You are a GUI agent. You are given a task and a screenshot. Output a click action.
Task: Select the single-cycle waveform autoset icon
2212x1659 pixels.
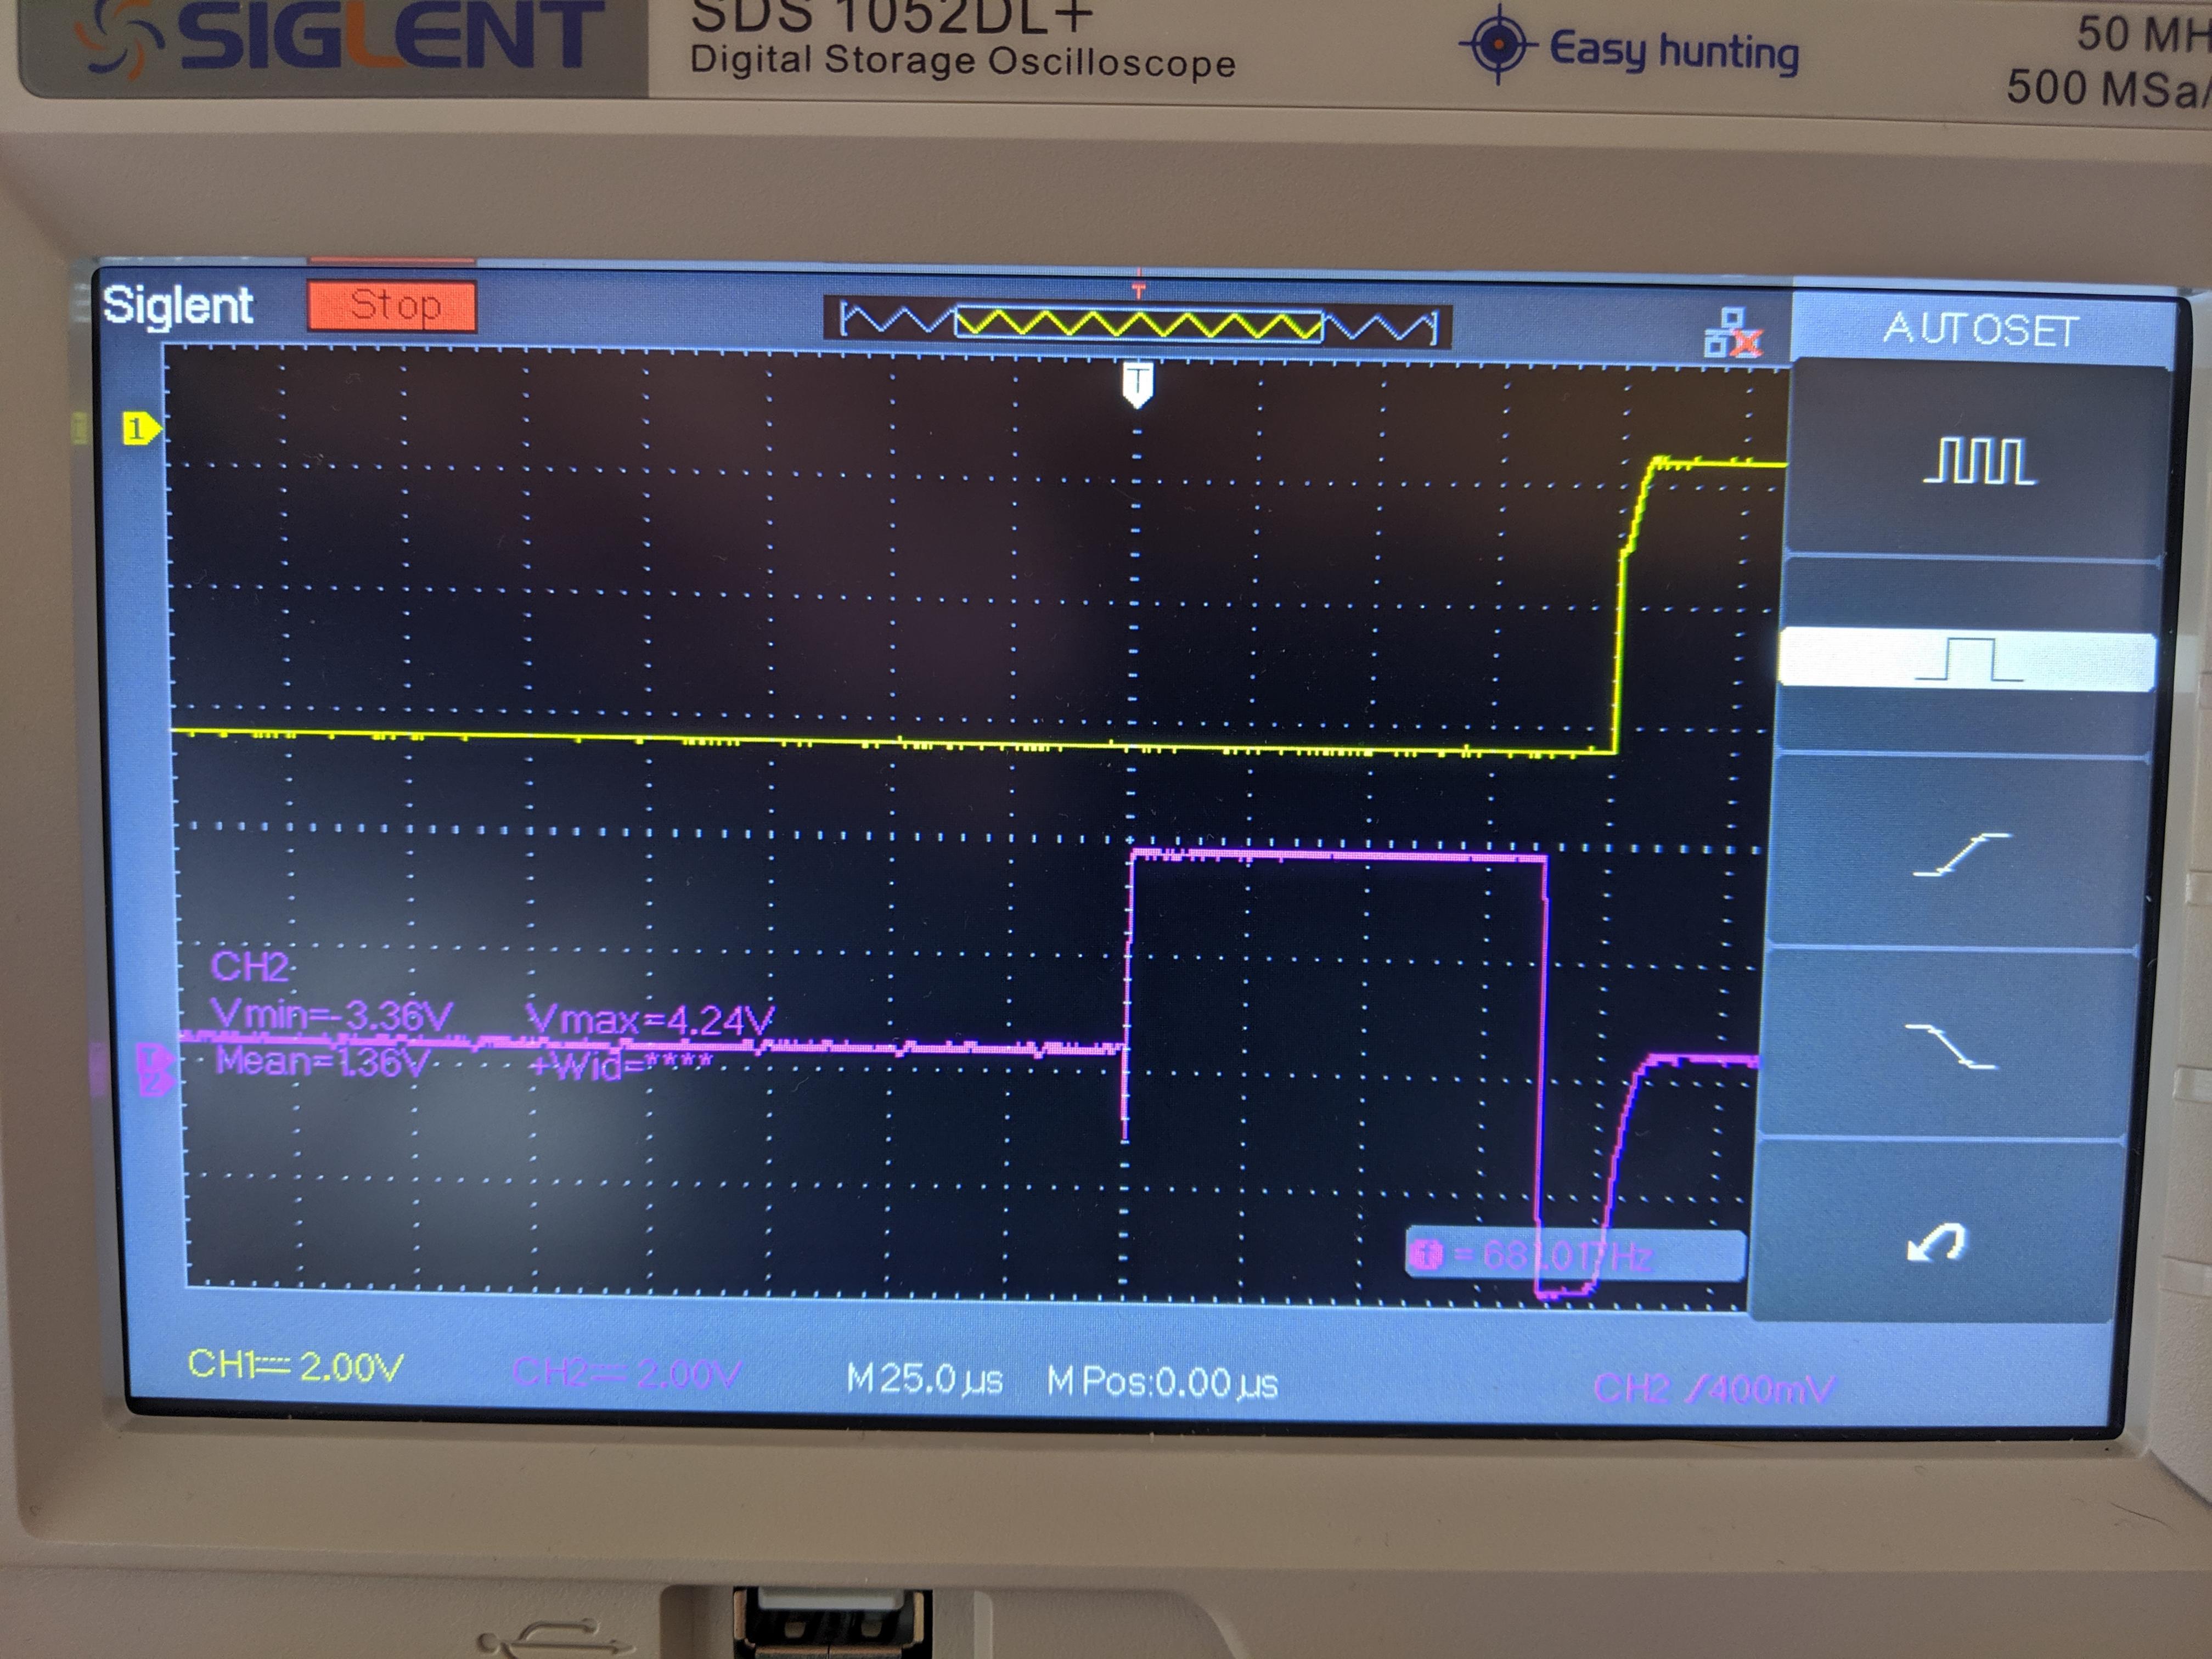click(1968, 660)
